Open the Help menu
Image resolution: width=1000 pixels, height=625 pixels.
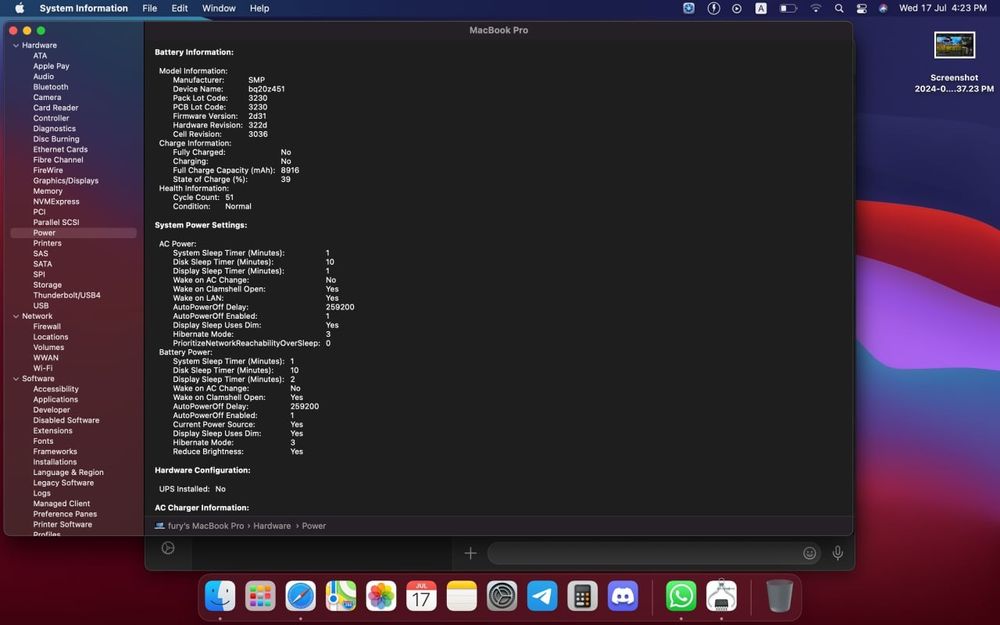point(260,8)
